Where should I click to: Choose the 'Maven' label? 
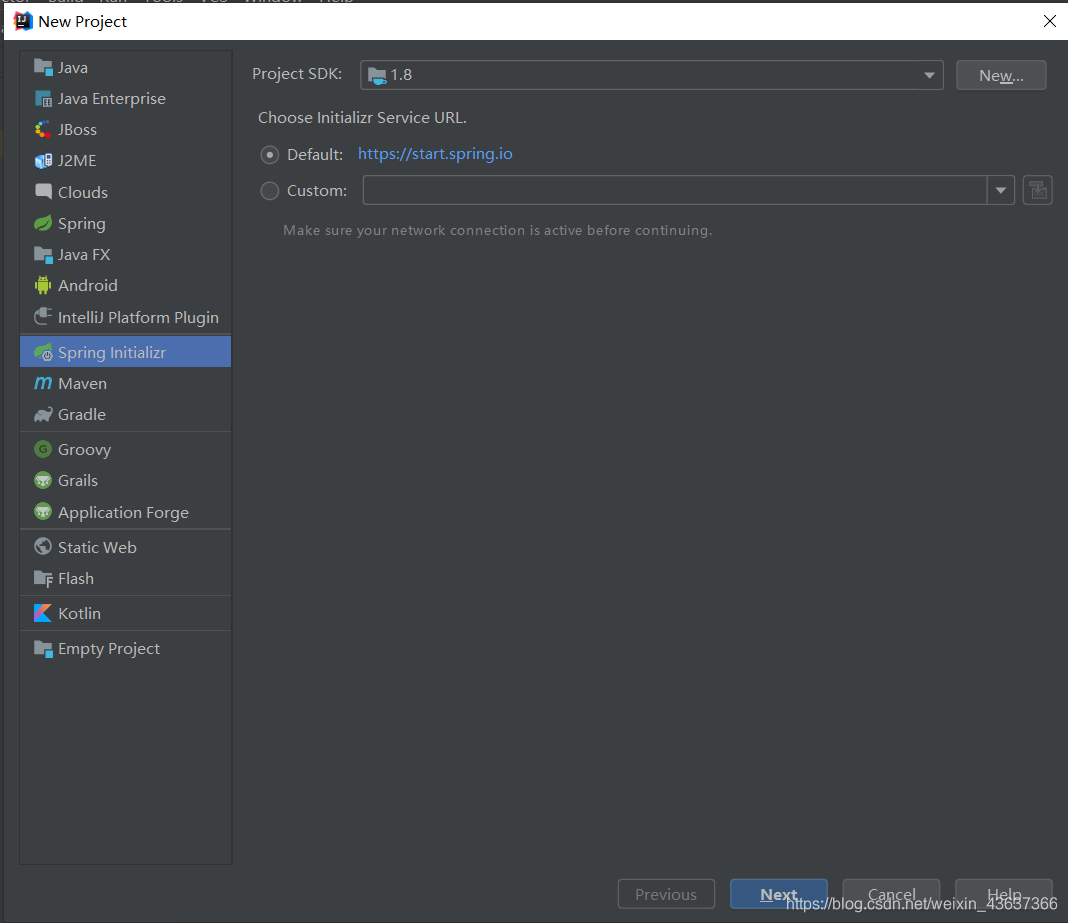click(82, 384)
